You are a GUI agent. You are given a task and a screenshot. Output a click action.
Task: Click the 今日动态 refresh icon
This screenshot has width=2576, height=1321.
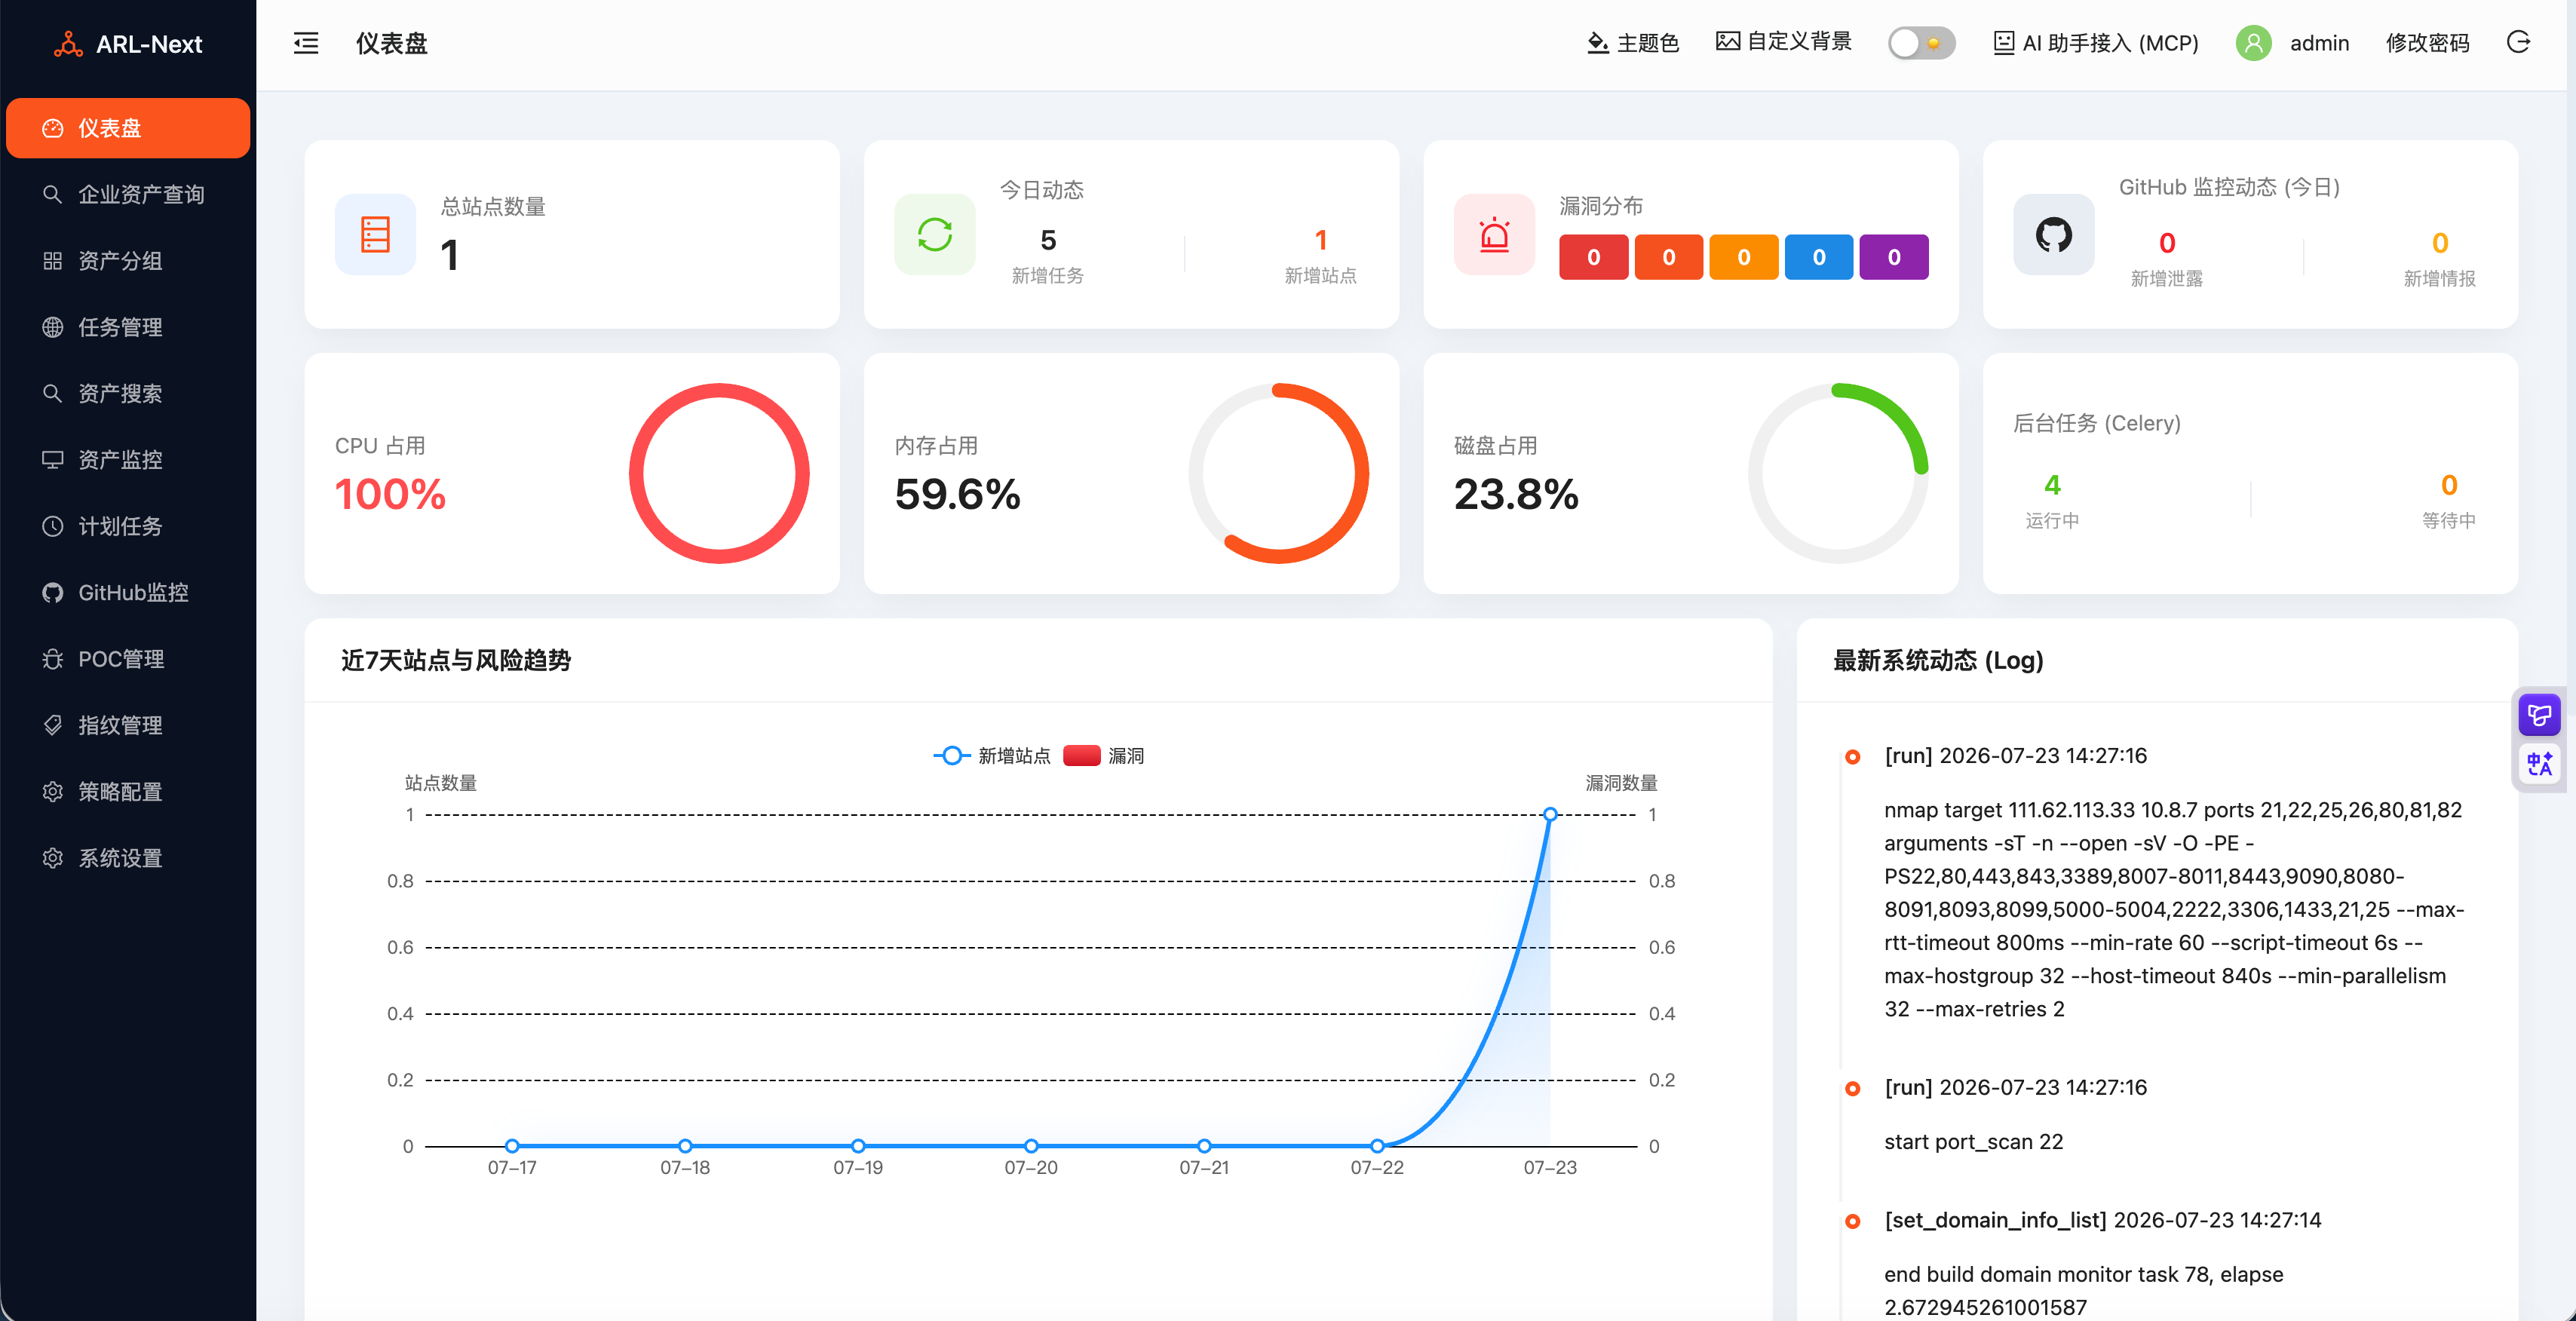point(934,234)
